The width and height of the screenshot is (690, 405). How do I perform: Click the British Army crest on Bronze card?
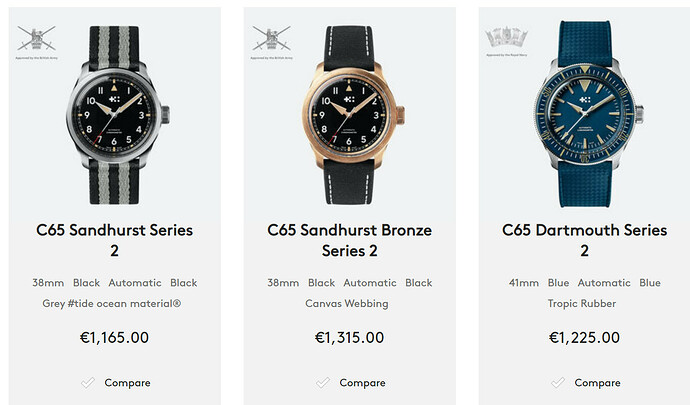(x=272, y=39)
